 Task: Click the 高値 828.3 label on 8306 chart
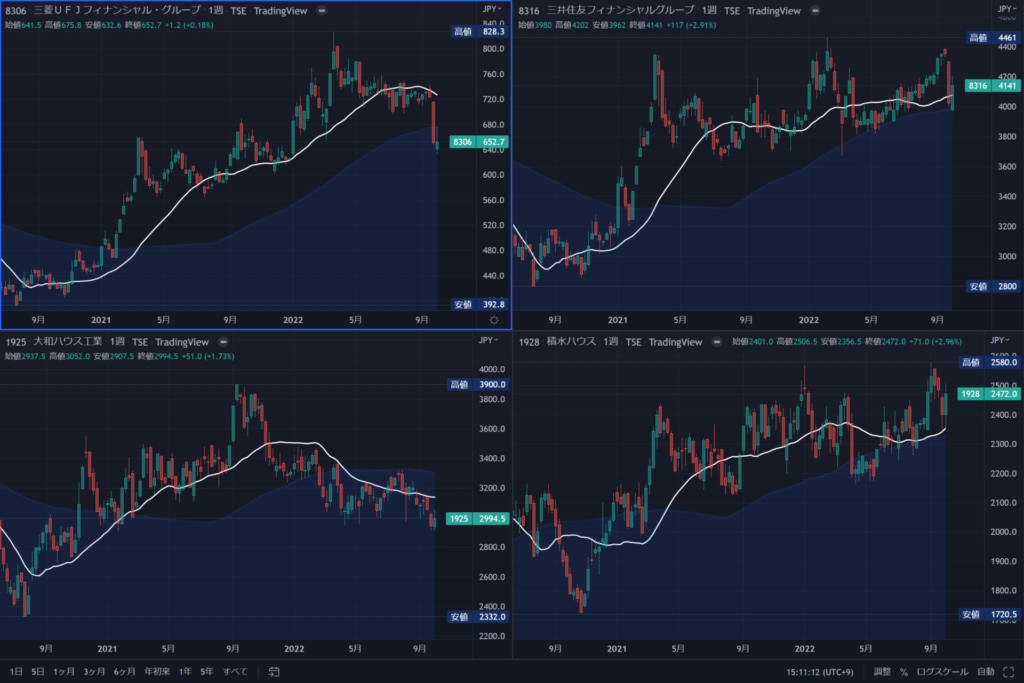pos(480,31)
